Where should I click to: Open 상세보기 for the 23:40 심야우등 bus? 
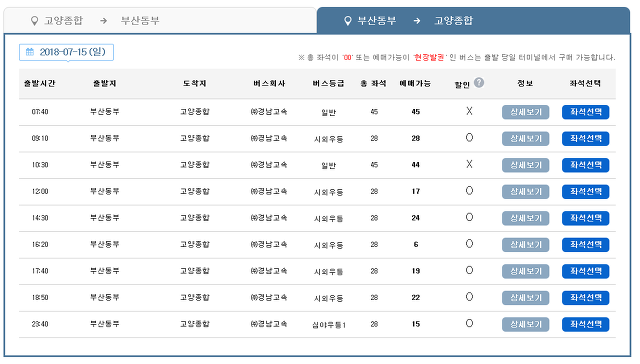click(x=525, y=324)
